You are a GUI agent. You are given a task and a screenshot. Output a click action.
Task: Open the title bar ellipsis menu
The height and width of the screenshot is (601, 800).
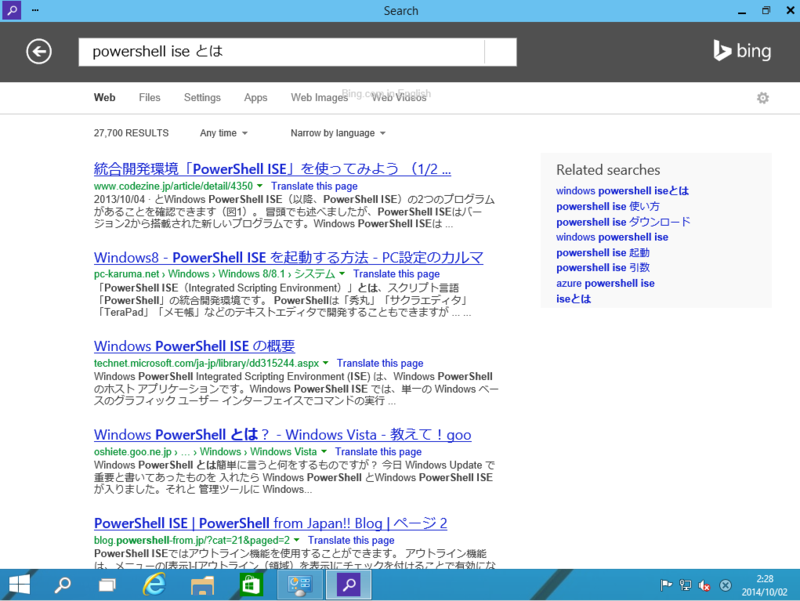pos(35,10)
